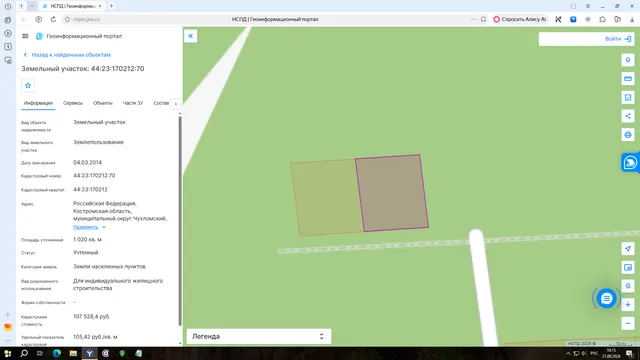The width and height of the screenshot is (640, 360).
Task: Zoom in the map with plus button
Action: click(x=628, y=304)
